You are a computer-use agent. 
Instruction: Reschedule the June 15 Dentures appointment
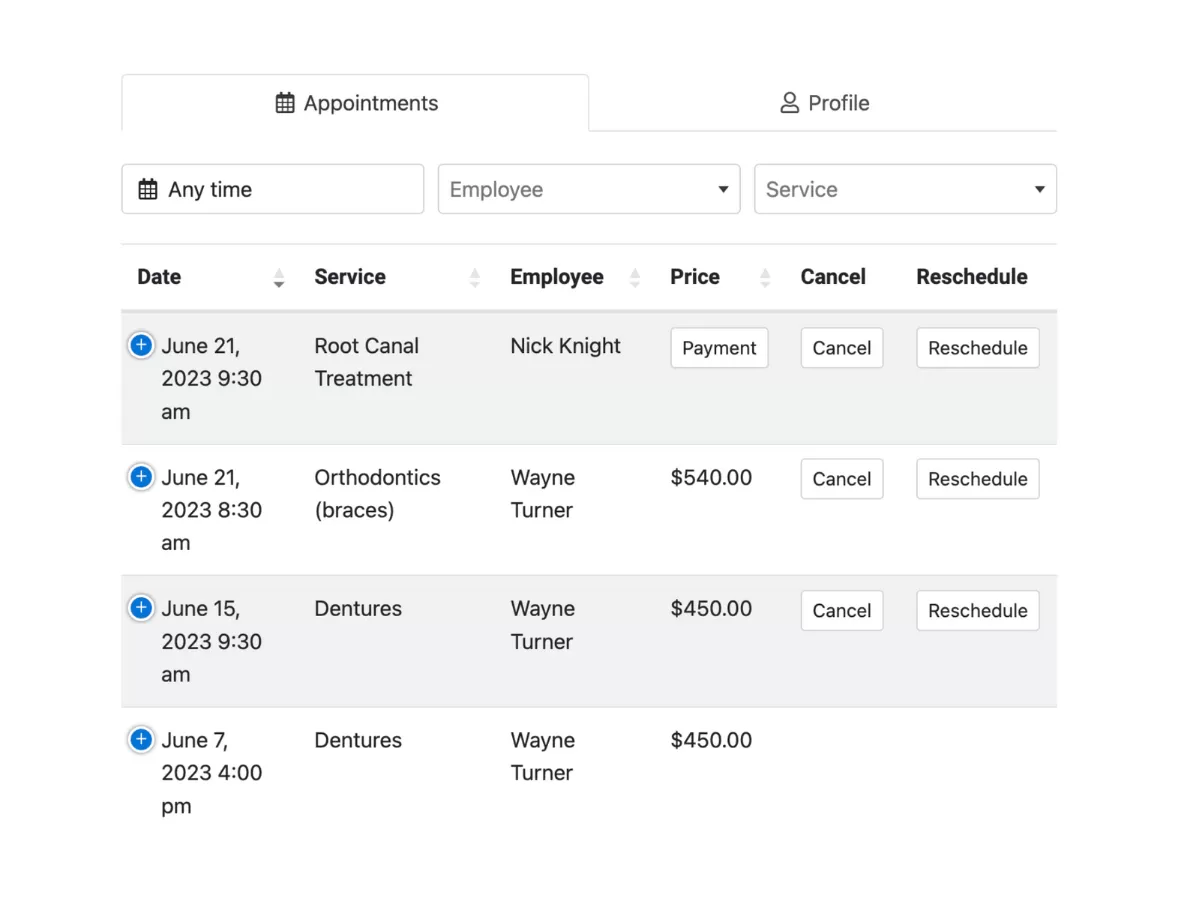pos(977,611)
